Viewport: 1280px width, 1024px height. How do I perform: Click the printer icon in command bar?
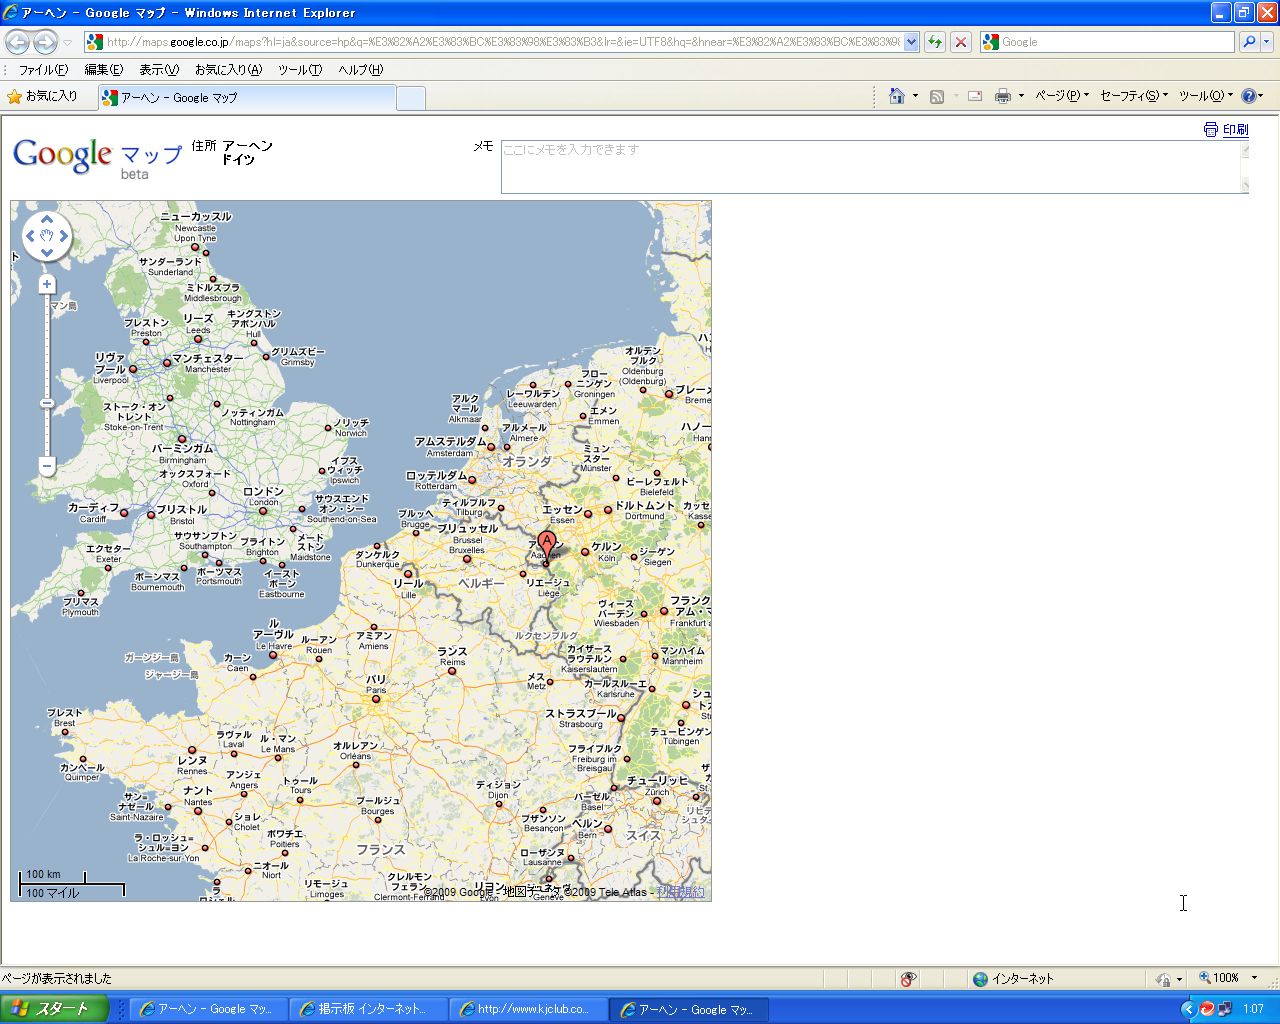pyautogui.click(x=1002, y=96)
